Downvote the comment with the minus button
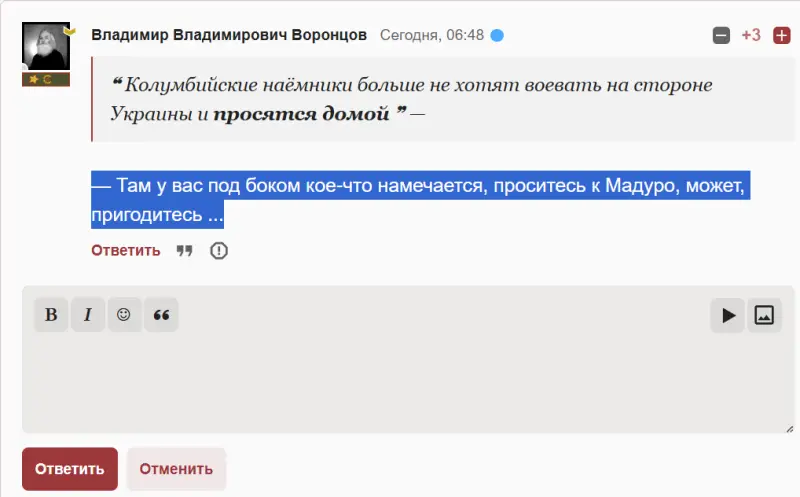 coord(721,36)
